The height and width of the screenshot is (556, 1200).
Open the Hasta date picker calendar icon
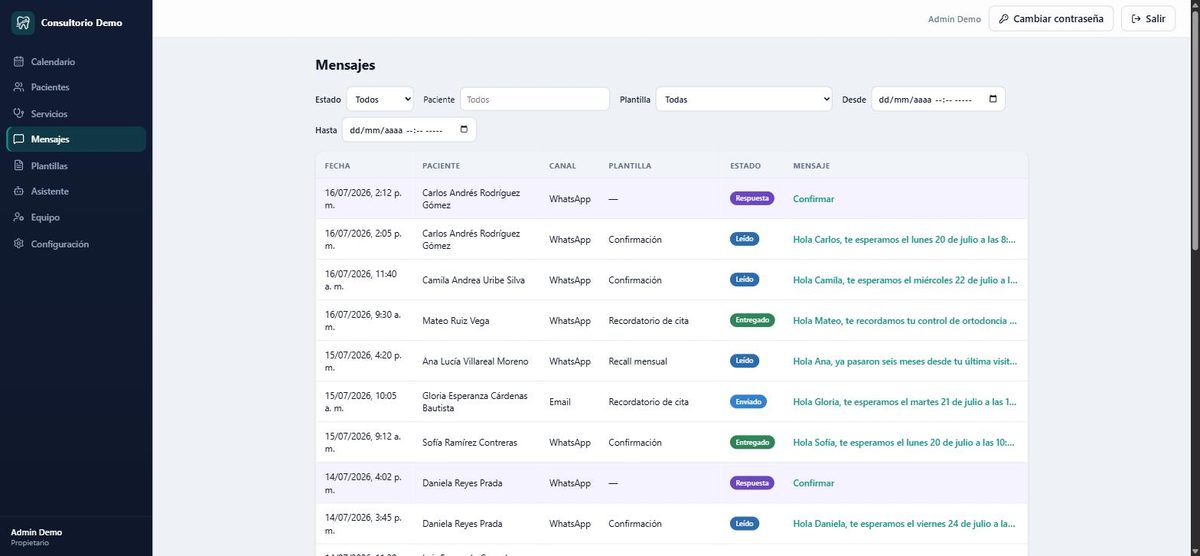tap(464, 130)
